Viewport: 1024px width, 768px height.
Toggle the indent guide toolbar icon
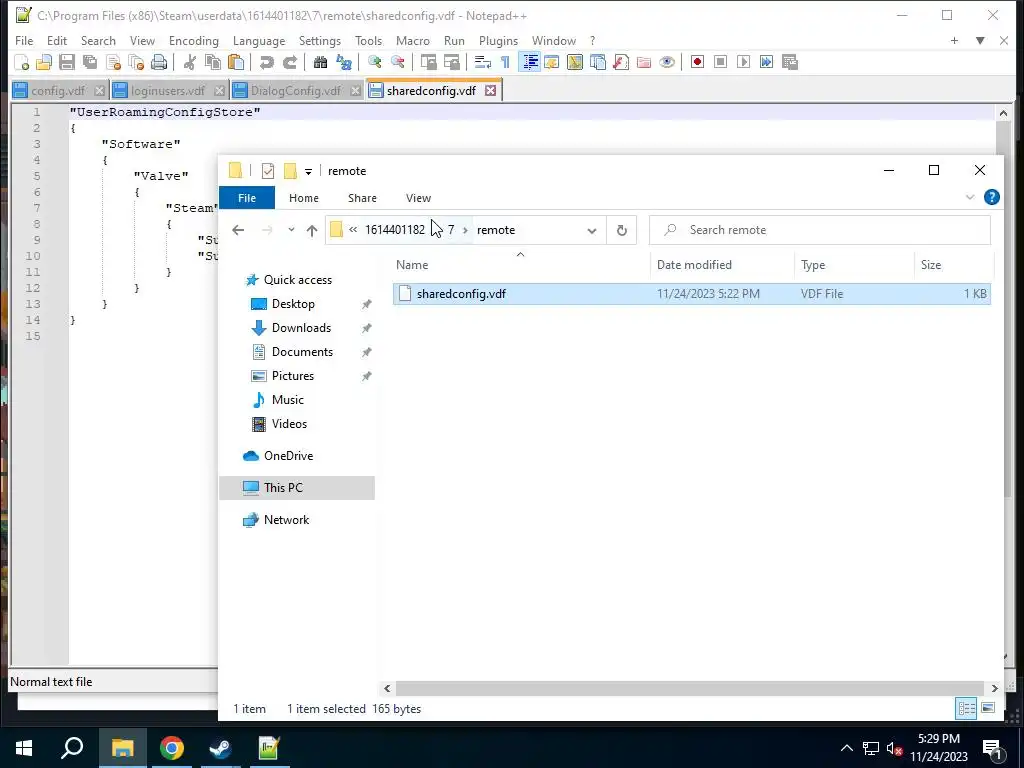[530, 62]
